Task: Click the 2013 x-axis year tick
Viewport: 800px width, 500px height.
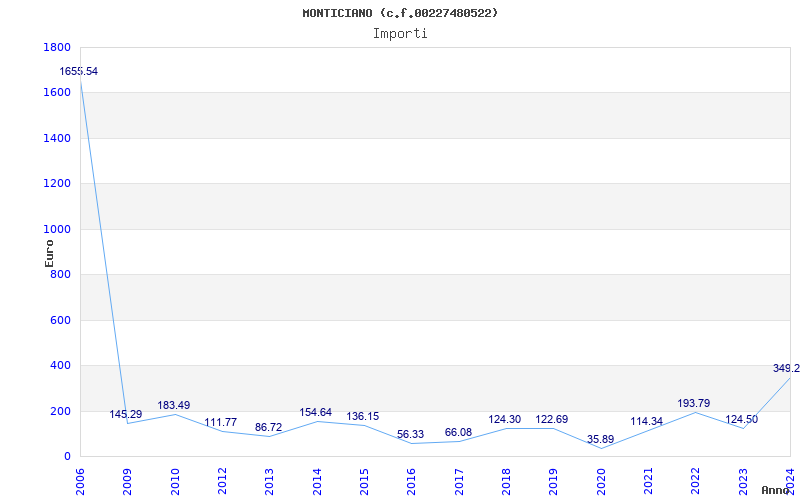Action: (x=269, y=481)
